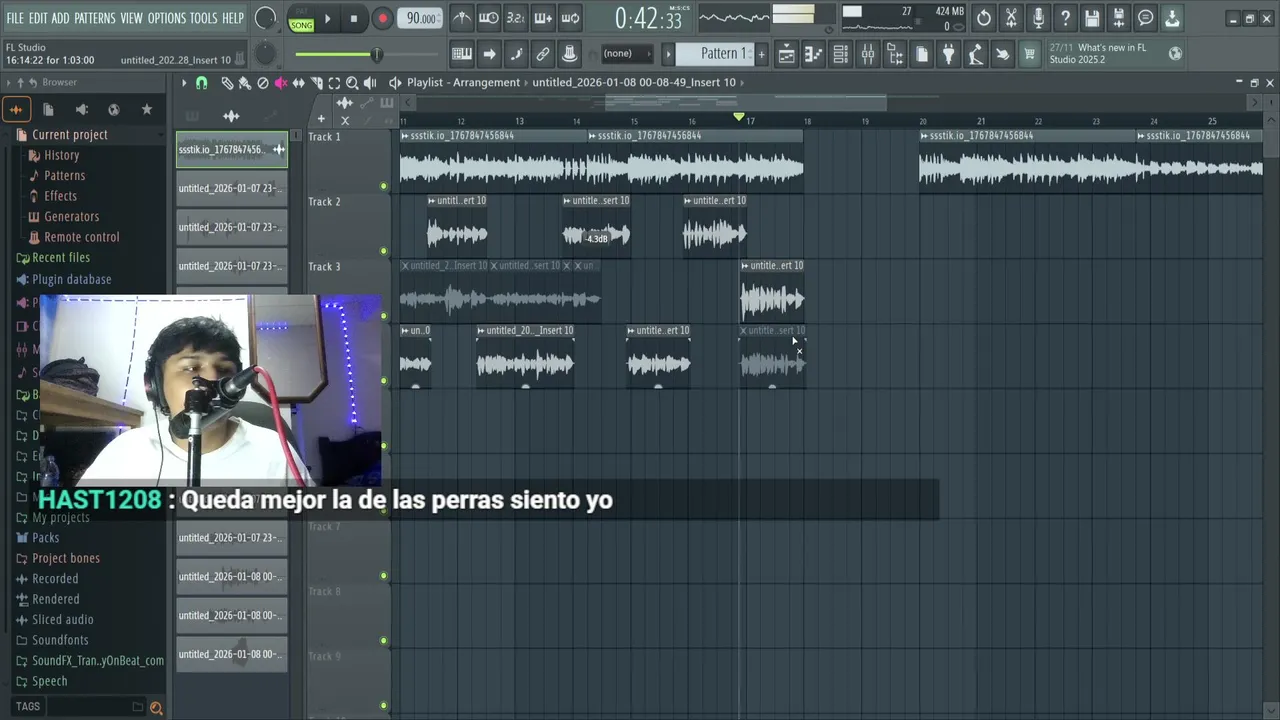Select the Paint brush tool in Playlist
1280x720 pixels.
click(245, 83)
